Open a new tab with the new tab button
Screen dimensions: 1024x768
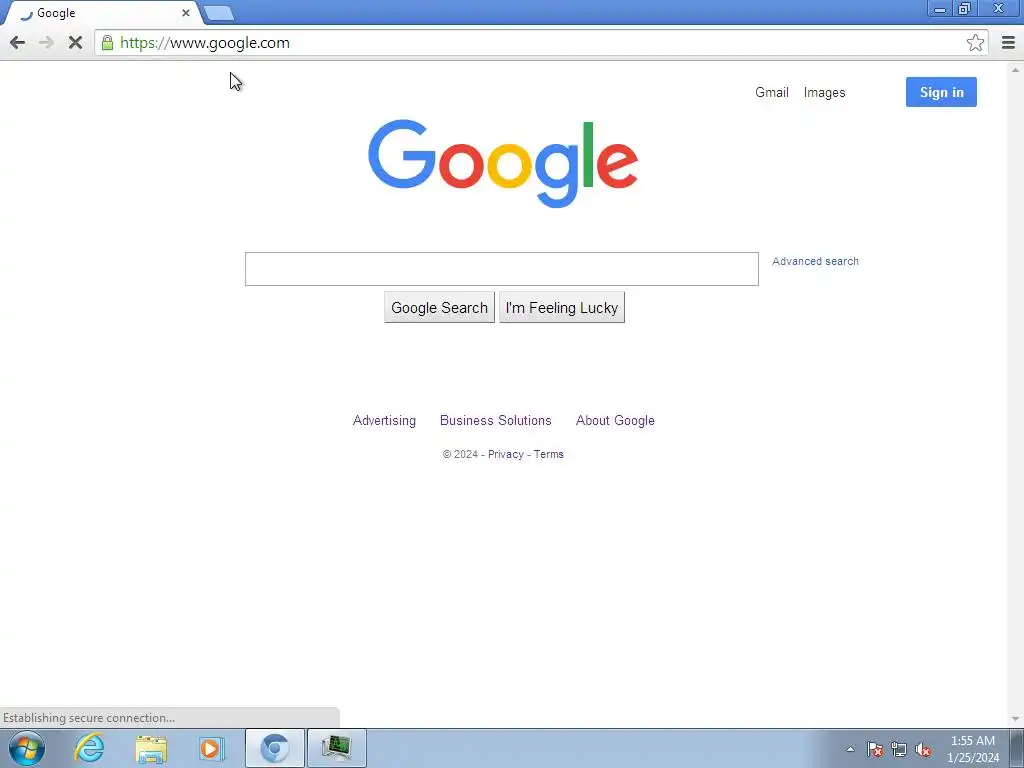[x=218, y=12]
